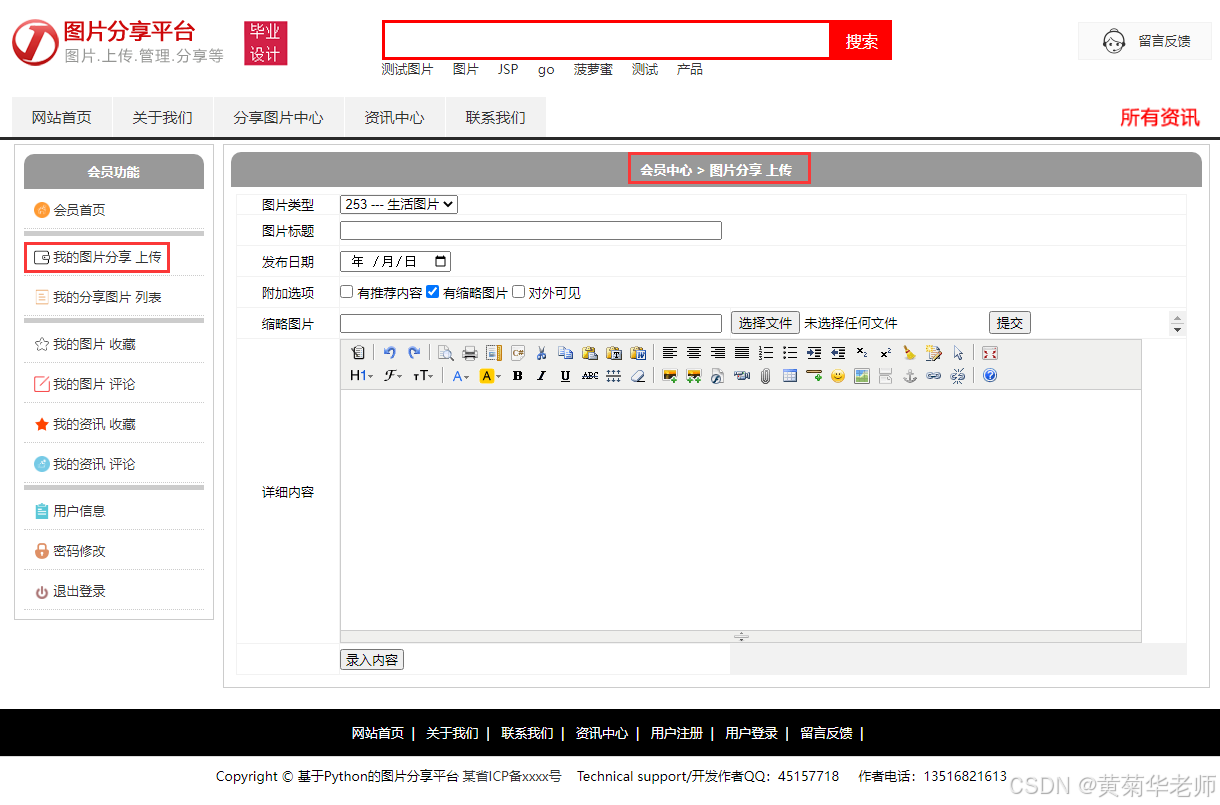Viewport: 1220px width, 805px height.
Task: Insert a table using the editor icon
Action: [789, 375]
